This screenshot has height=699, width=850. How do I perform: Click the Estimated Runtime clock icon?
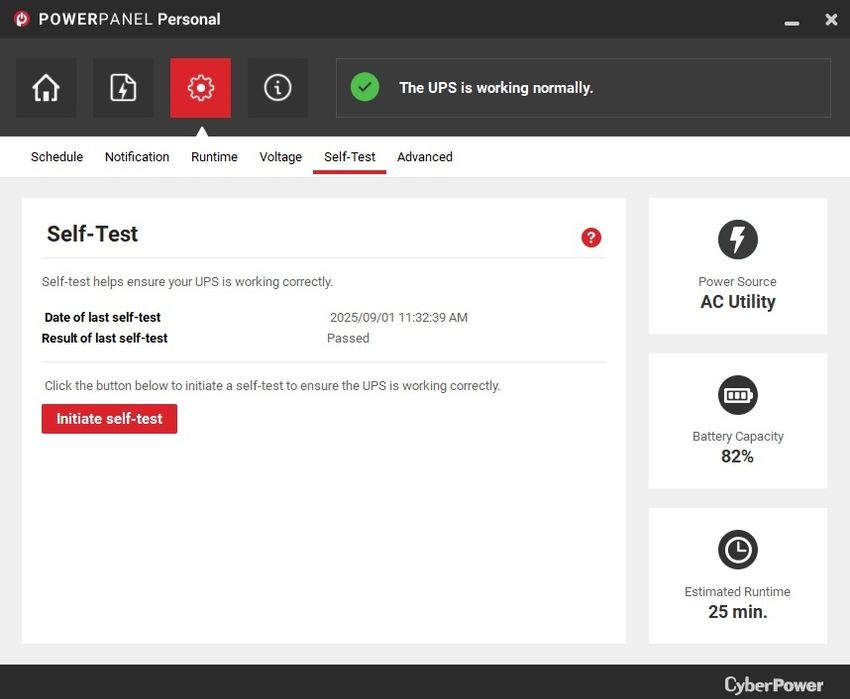(737, 550)
